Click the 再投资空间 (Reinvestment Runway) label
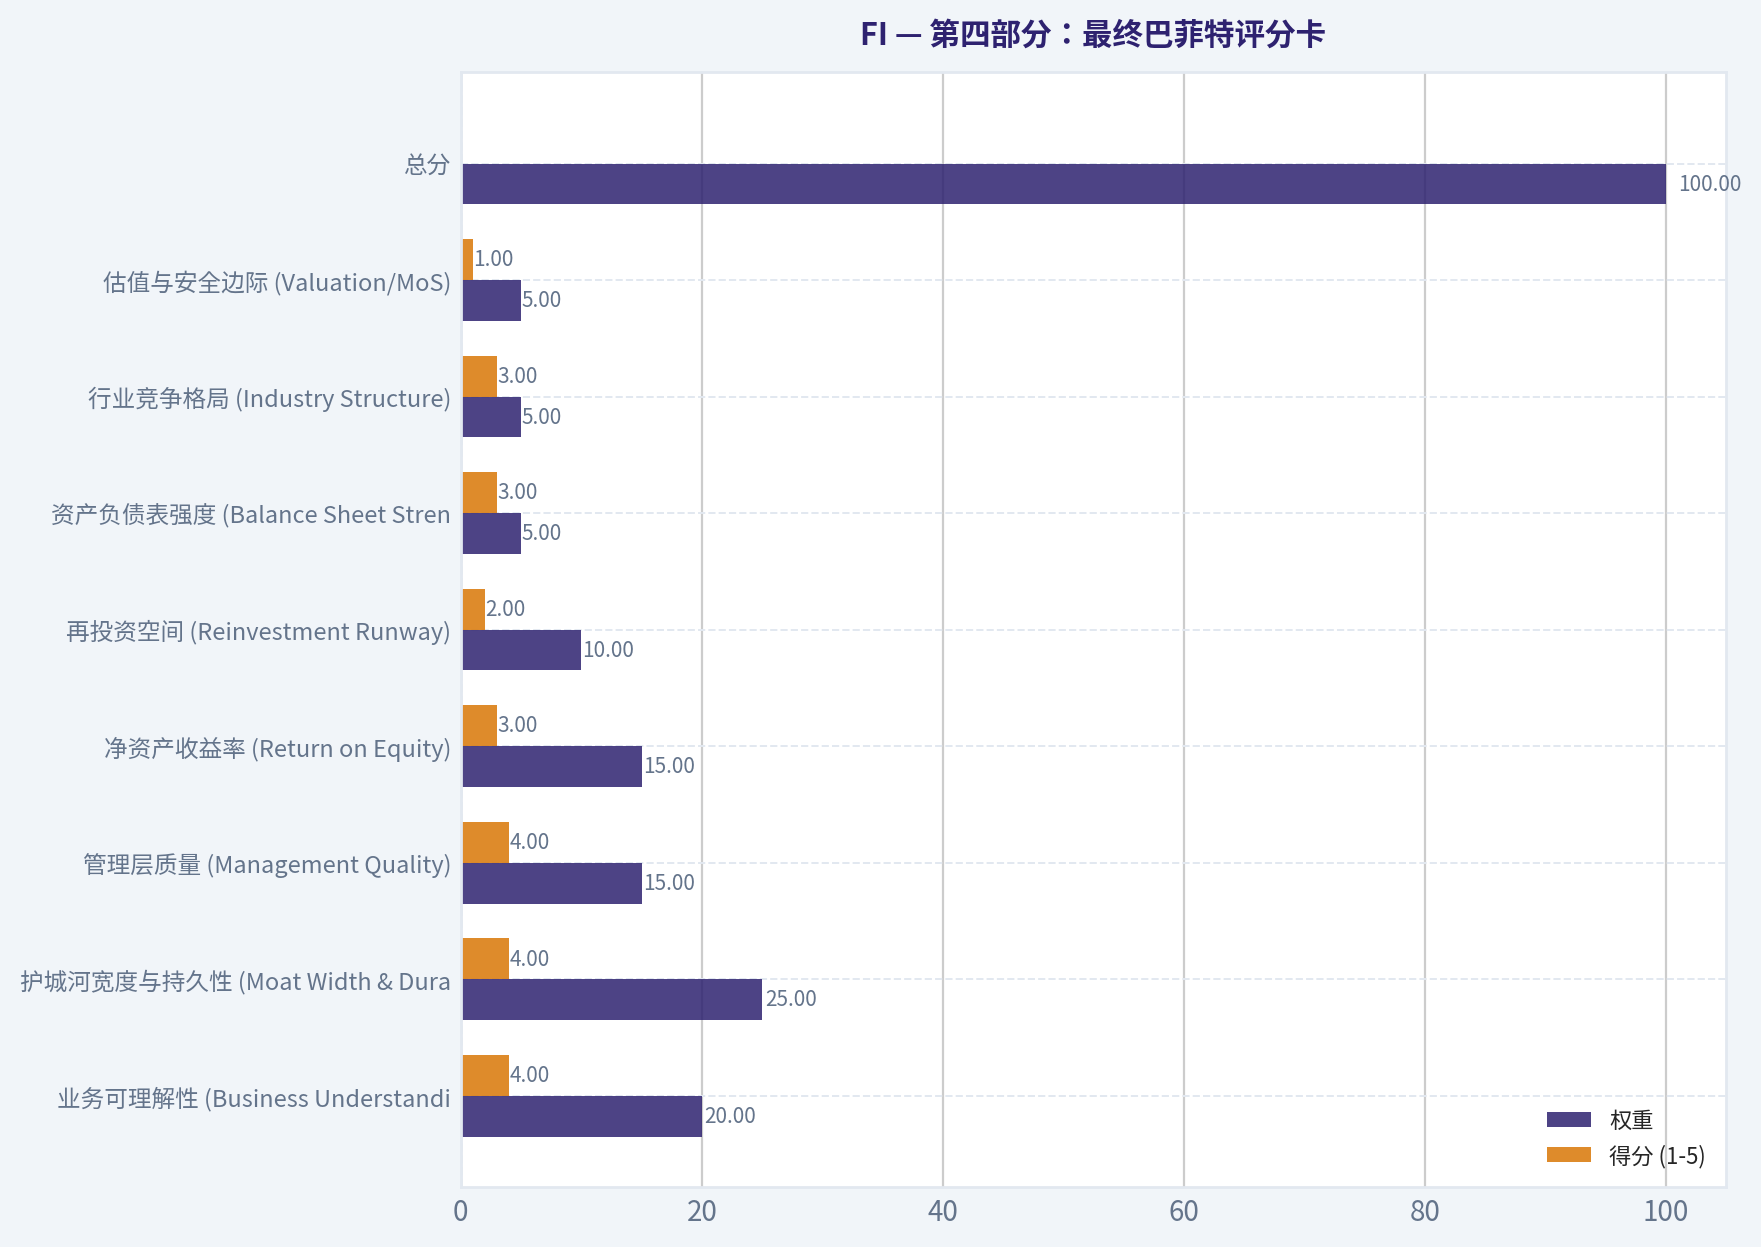 click(258, 631)
